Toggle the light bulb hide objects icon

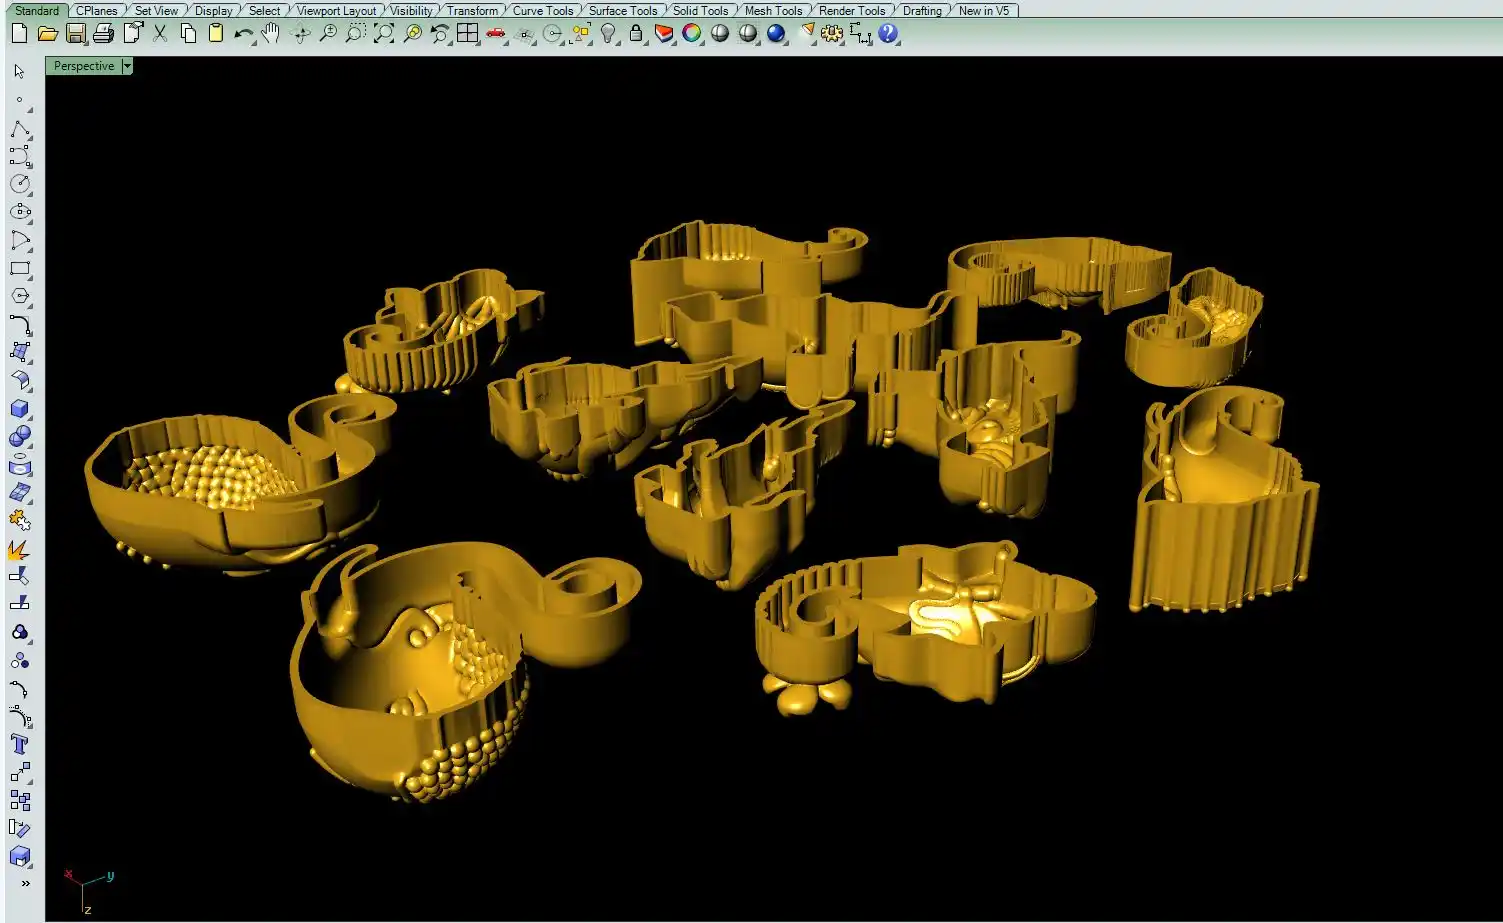click(x=608, y=33)
